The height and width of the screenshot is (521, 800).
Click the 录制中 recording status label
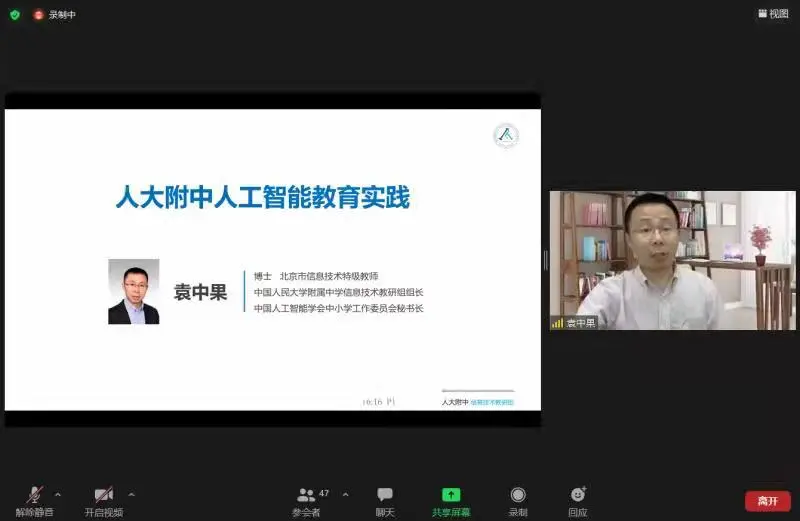click(64, 14)
